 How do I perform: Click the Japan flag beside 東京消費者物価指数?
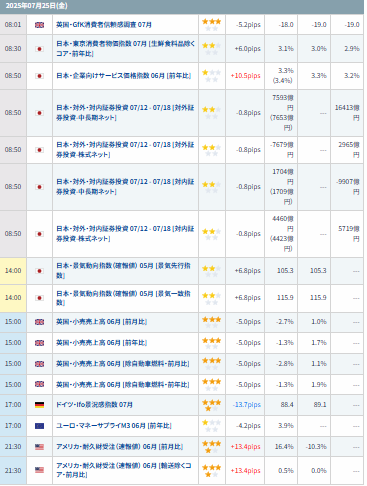coord(39,49)
